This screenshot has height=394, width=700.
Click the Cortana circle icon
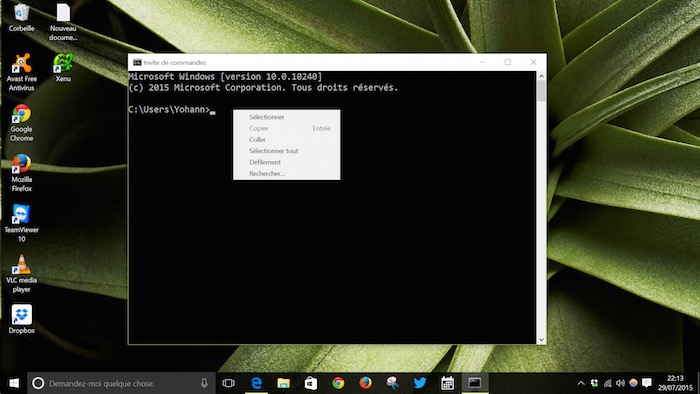point(38,383)
